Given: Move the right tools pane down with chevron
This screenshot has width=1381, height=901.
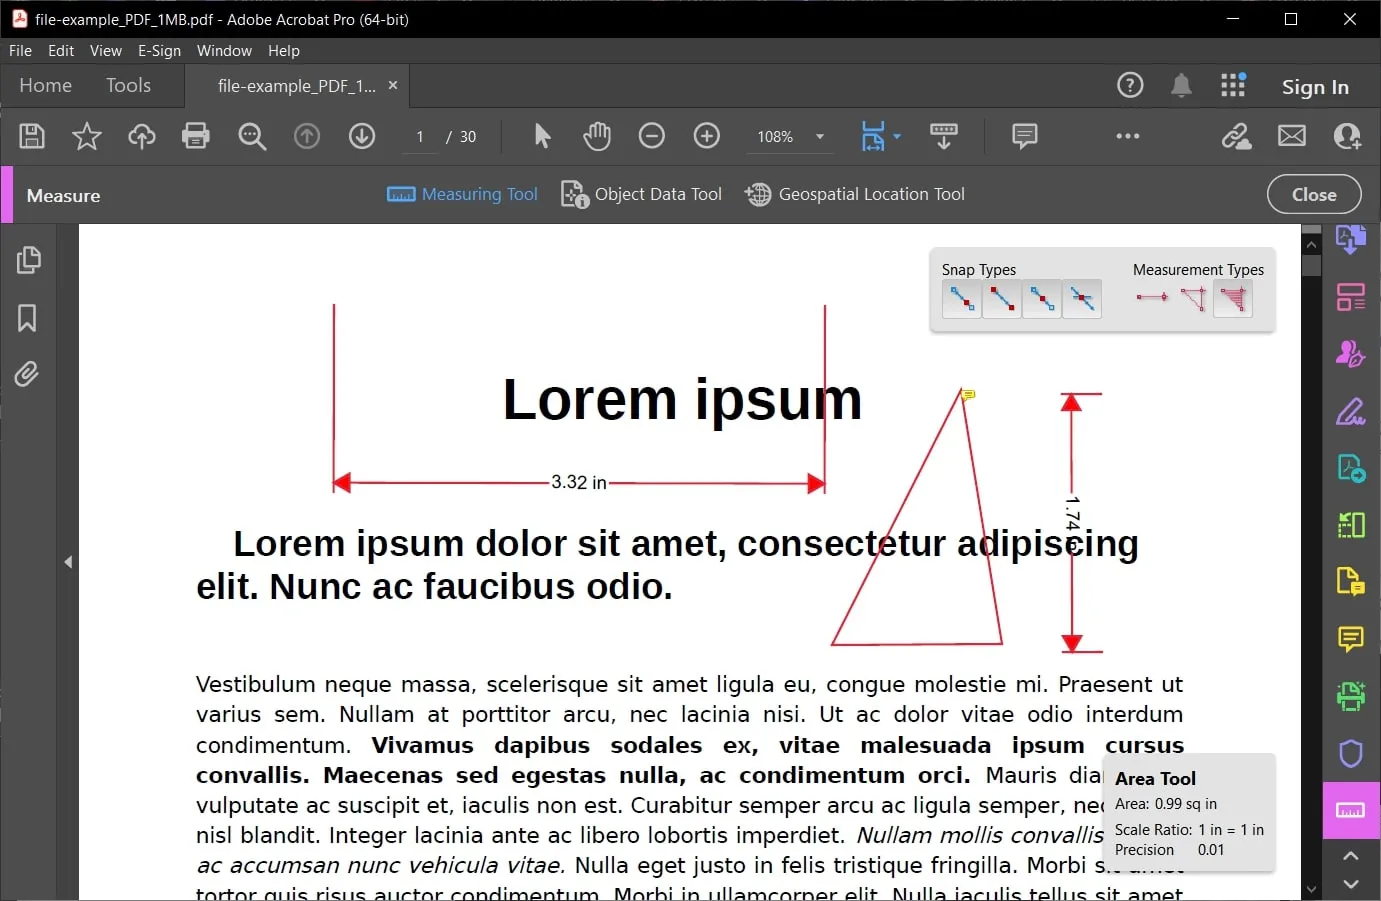Looking at the screenshot, I should tap(1351, 883).
